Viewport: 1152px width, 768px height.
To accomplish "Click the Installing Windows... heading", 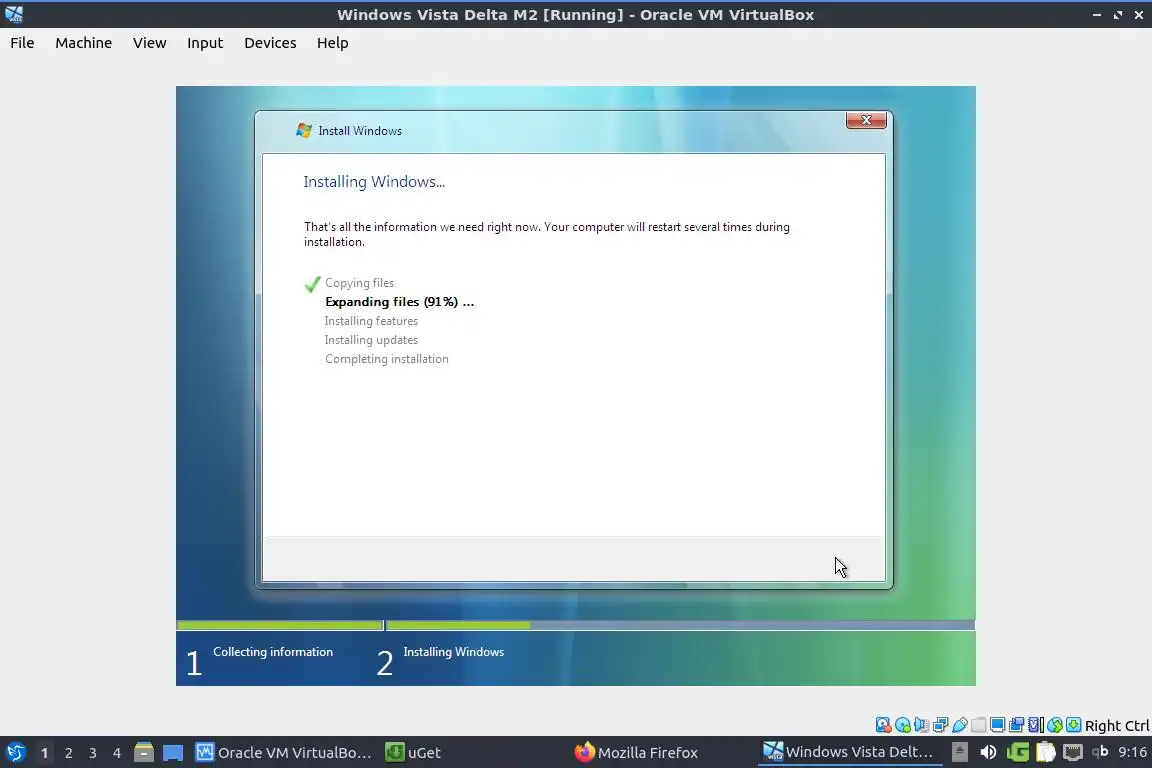I will (374, 182).
